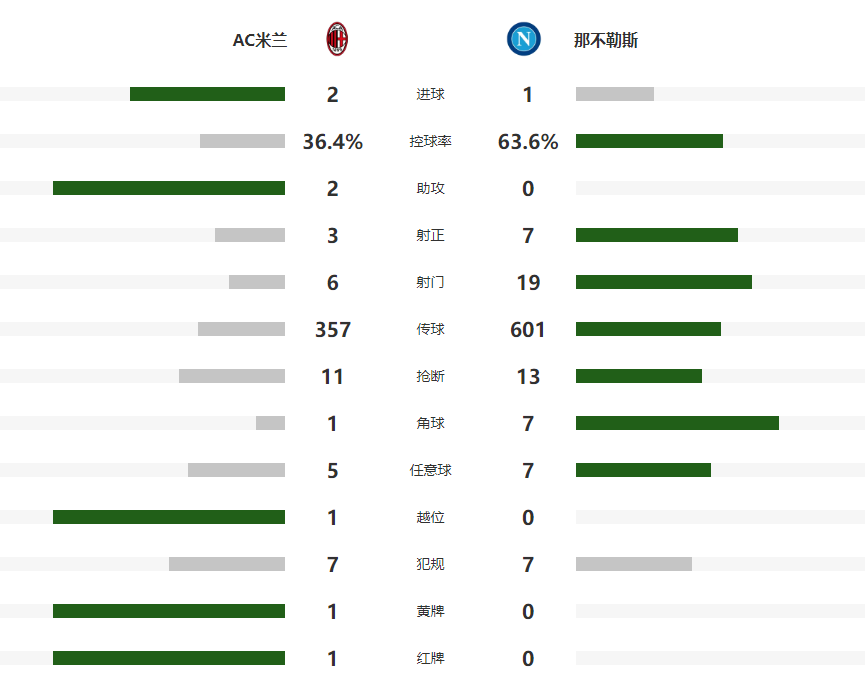The image size is (865, 699).
Task: Click the 进球 stat label
Action: (431, 95)
